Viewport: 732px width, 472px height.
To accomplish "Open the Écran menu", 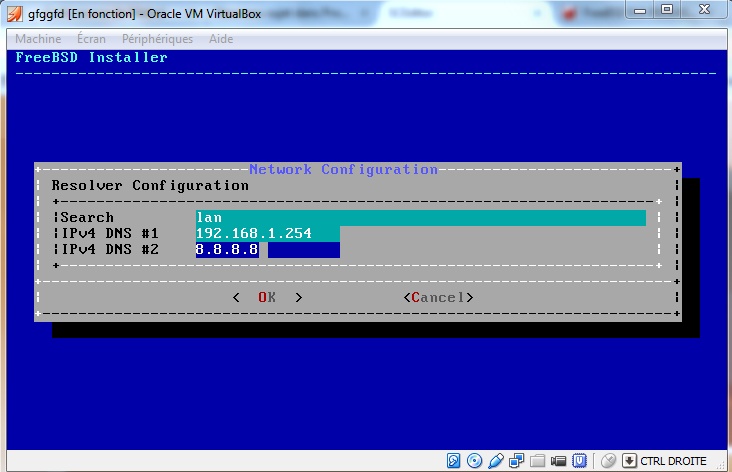I will [x=92, y=38].
